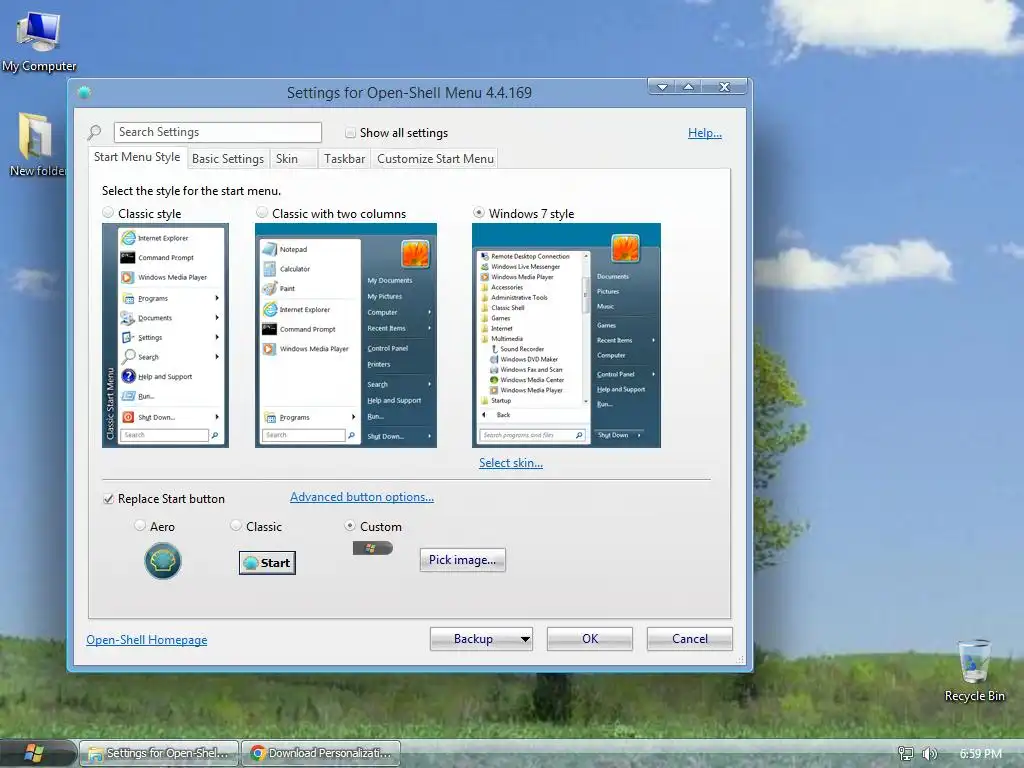Switch to the Basic Settings tab
Image resolution: width=1024 pixels, height=768 pixels.
[x=228, y=159]
